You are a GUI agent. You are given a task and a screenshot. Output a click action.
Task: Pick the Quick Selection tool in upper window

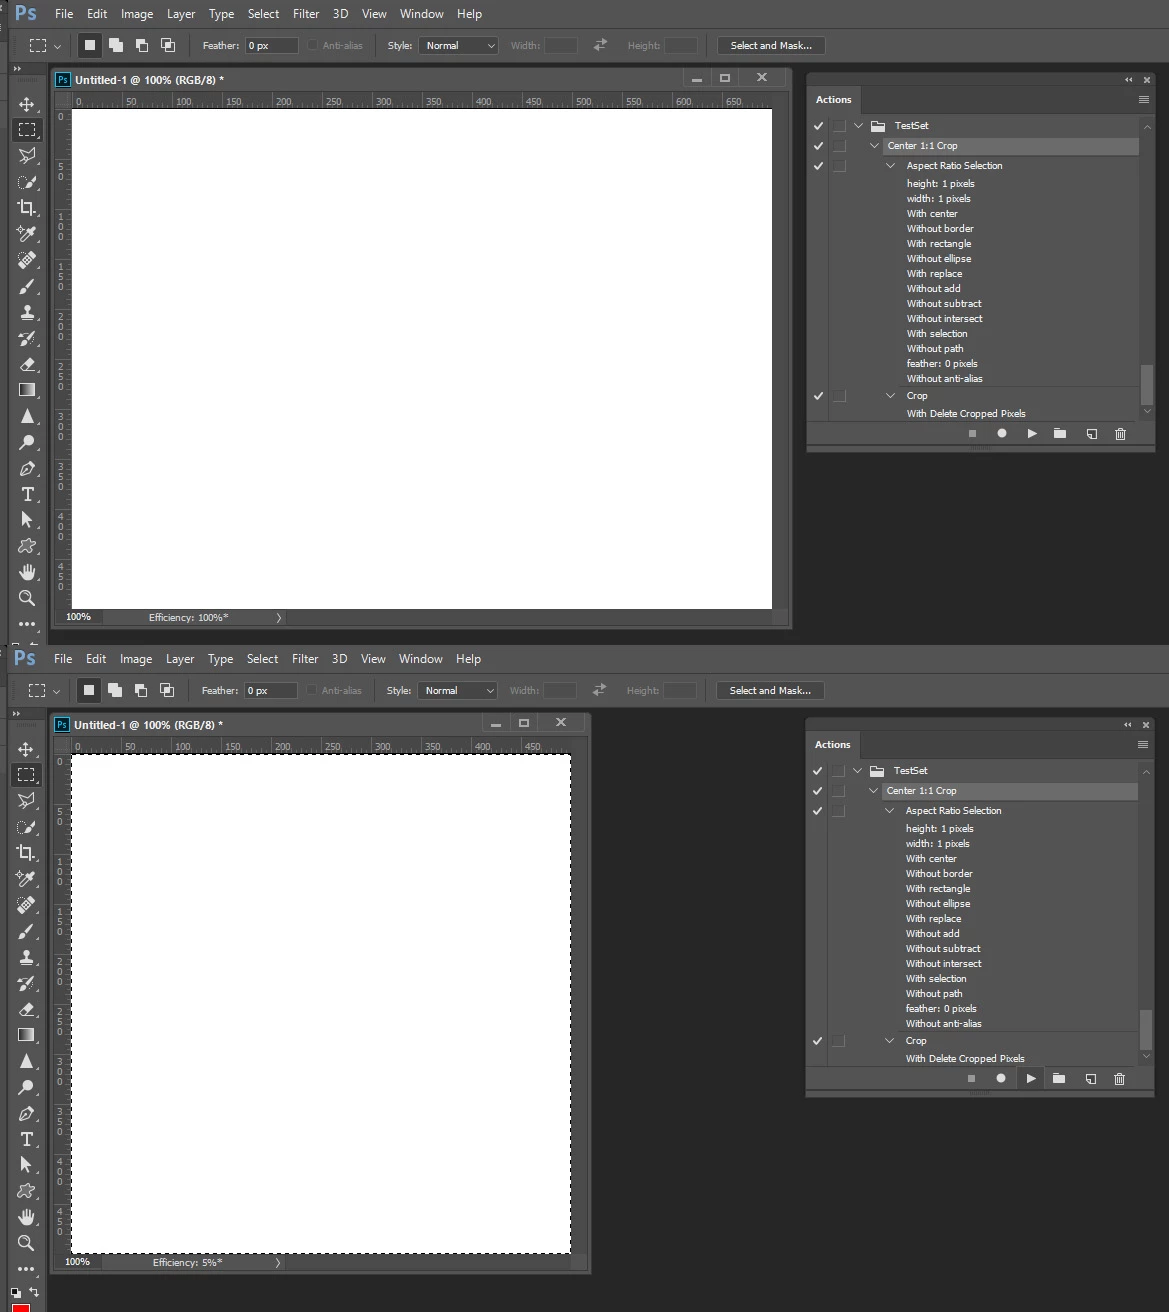click(x=27, y=182)
